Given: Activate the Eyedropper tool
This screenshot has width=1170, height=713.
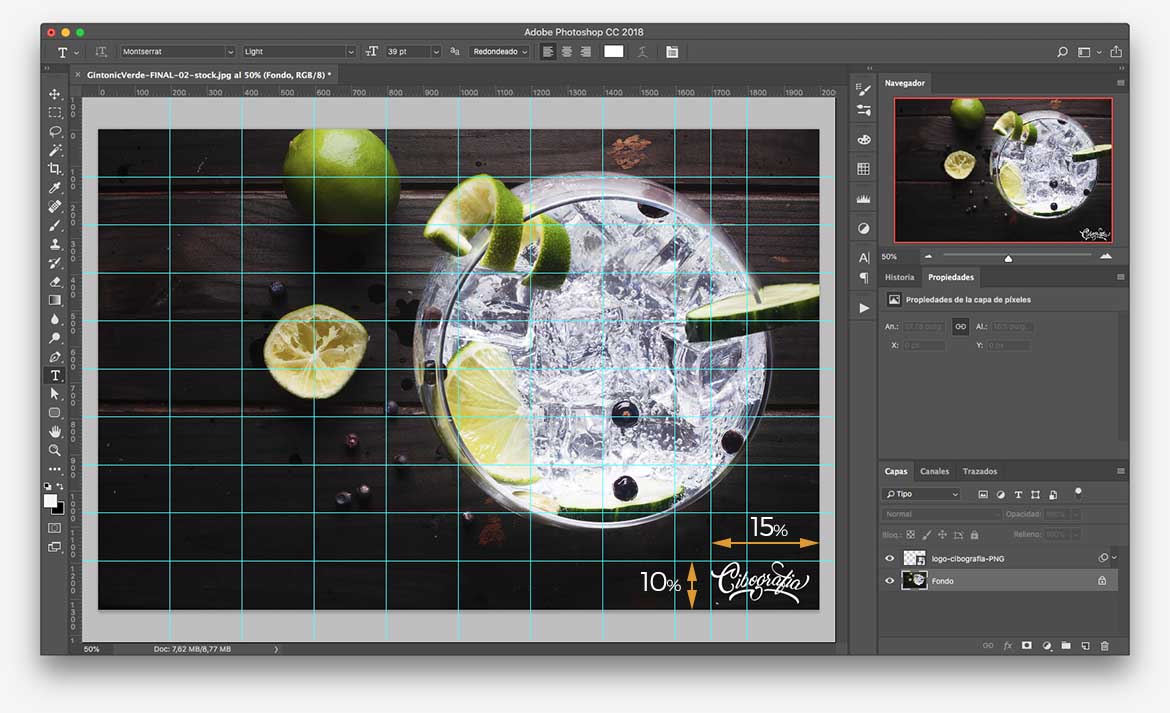Looking at the screenshot, I should point(55,188).
